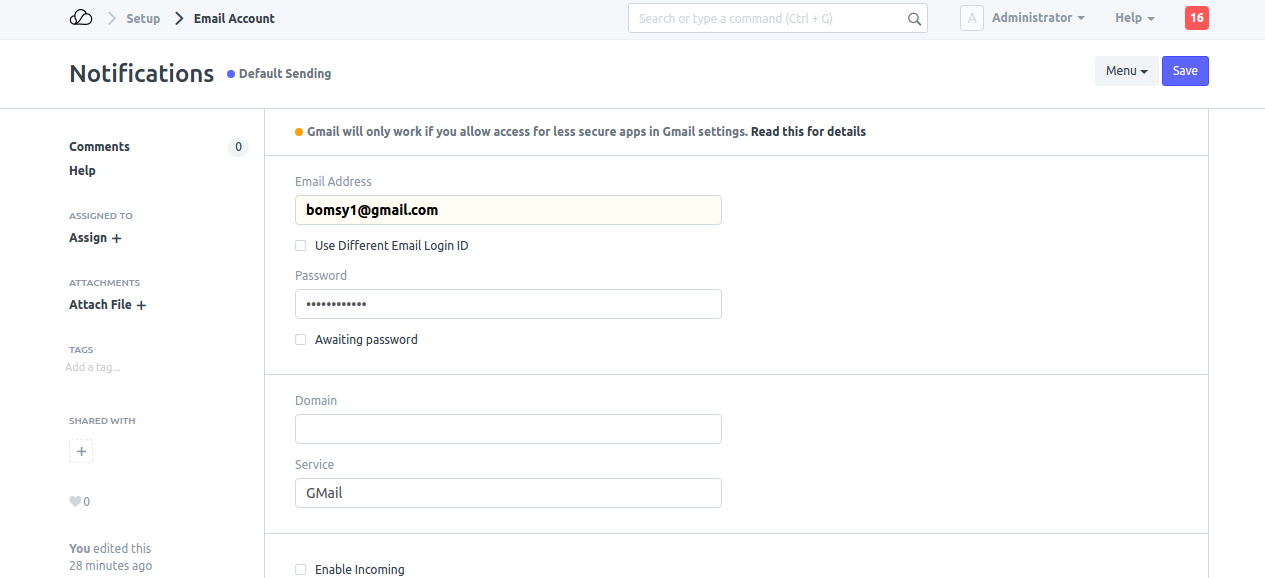The width and height of the screenshot is (1265, 578).
Task: Go to Setup in the breadcrumb
Action: 143,18
